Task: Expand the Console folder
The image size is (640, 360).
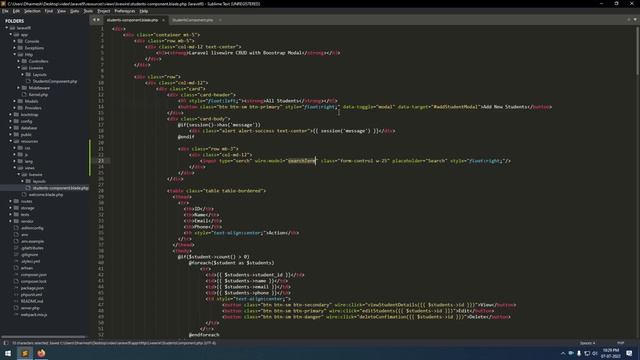Action: click(x=15, y=41)
